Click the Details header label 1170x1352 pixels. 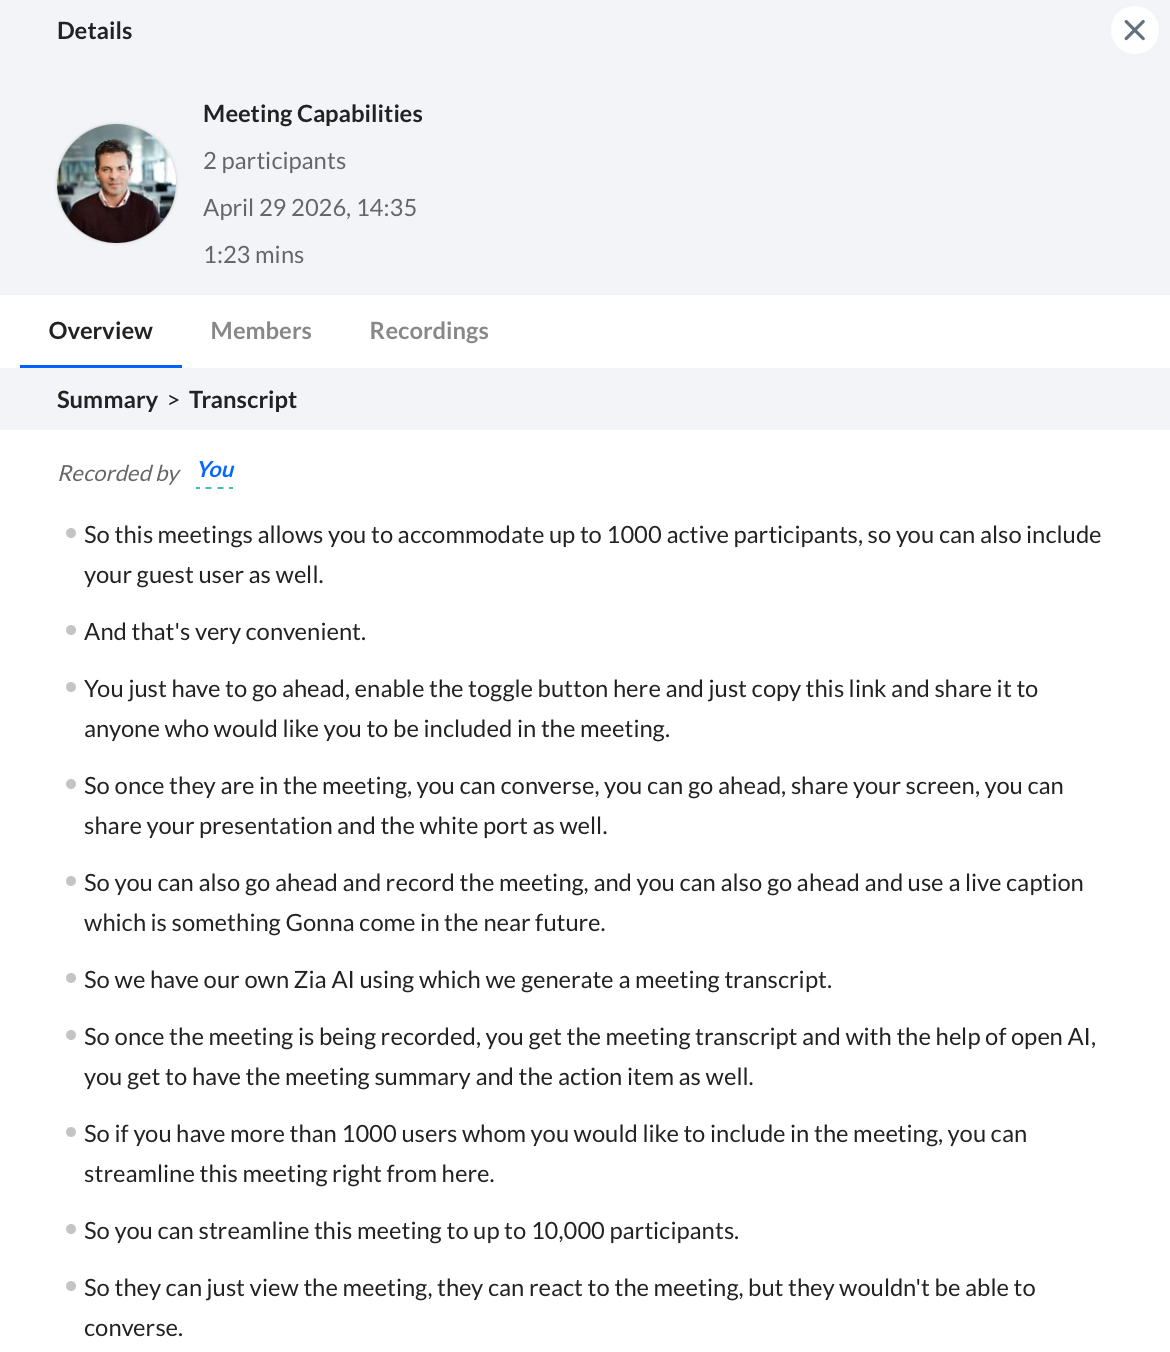(95, 31)
